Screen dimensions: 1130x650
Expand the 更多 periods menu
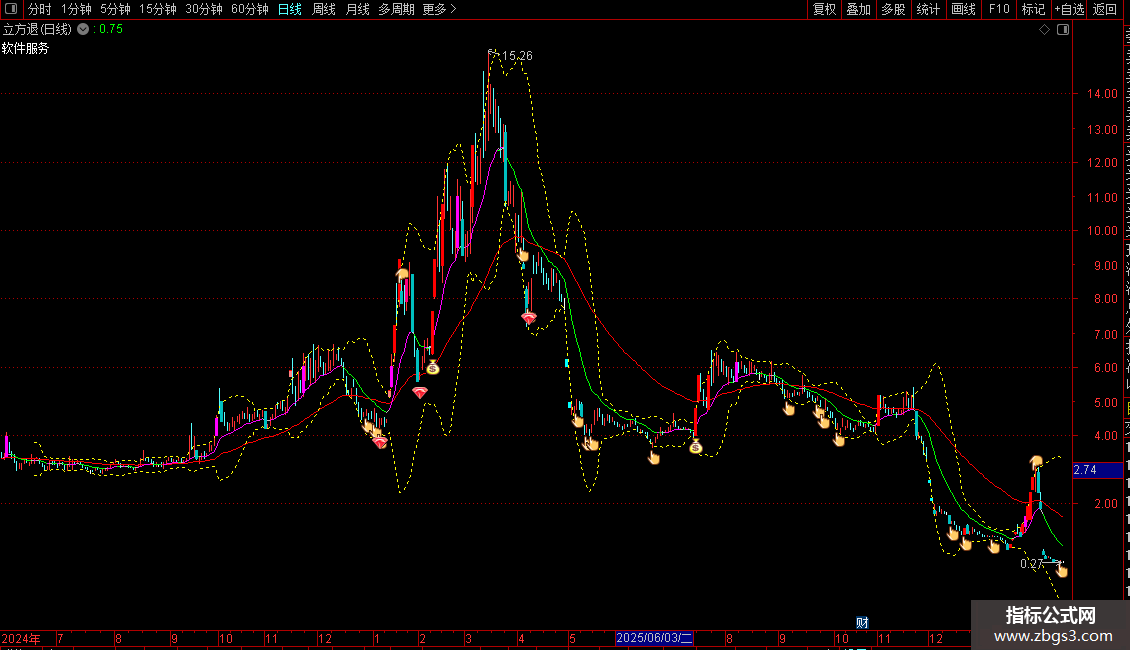point(439,9)
